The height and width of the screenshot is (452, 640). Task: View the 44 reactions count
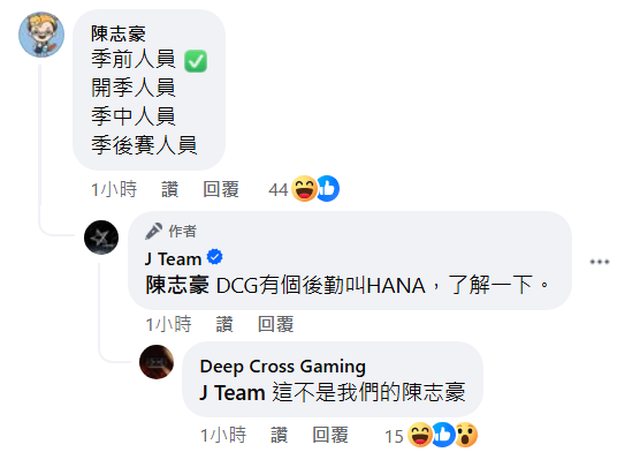[x=278, y=189]
